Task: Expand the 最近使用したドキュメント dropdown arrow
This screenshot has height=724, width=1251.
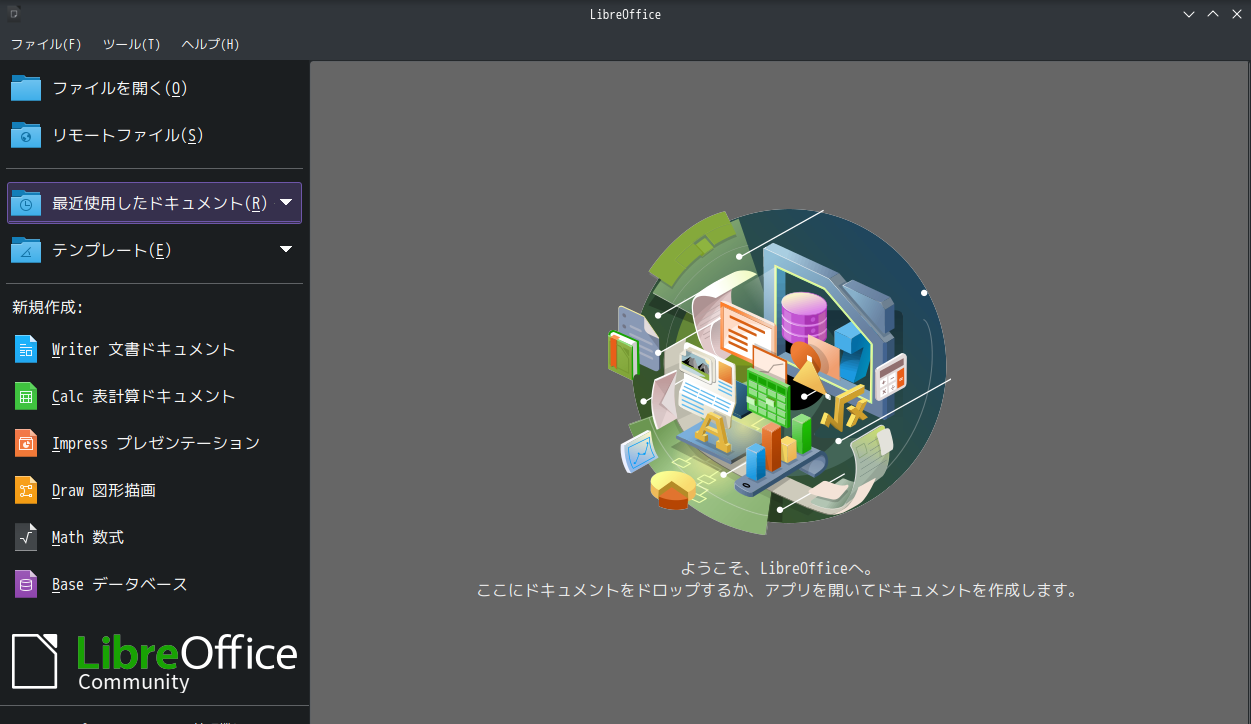Action: (286, 202)
